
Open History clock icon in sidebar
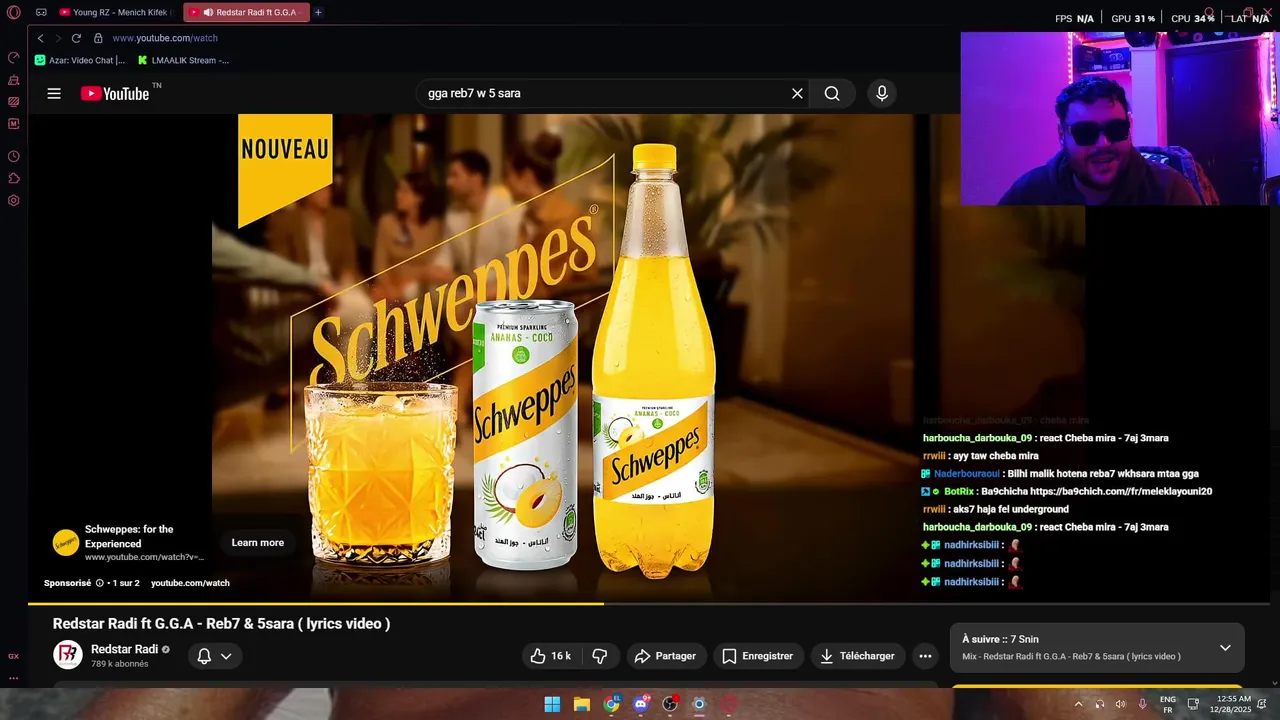pos(14,157)
